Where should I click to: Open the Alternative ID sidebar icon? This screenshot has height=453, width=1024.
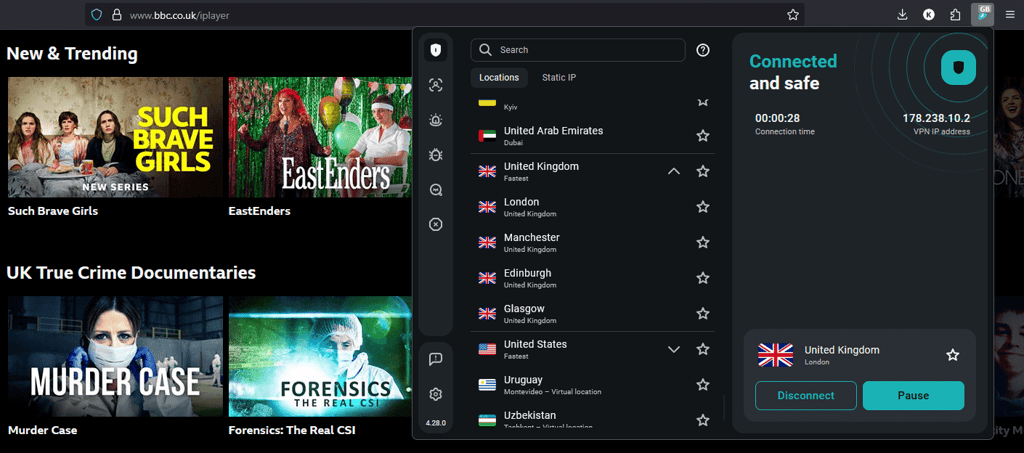(x=436, y=85)
